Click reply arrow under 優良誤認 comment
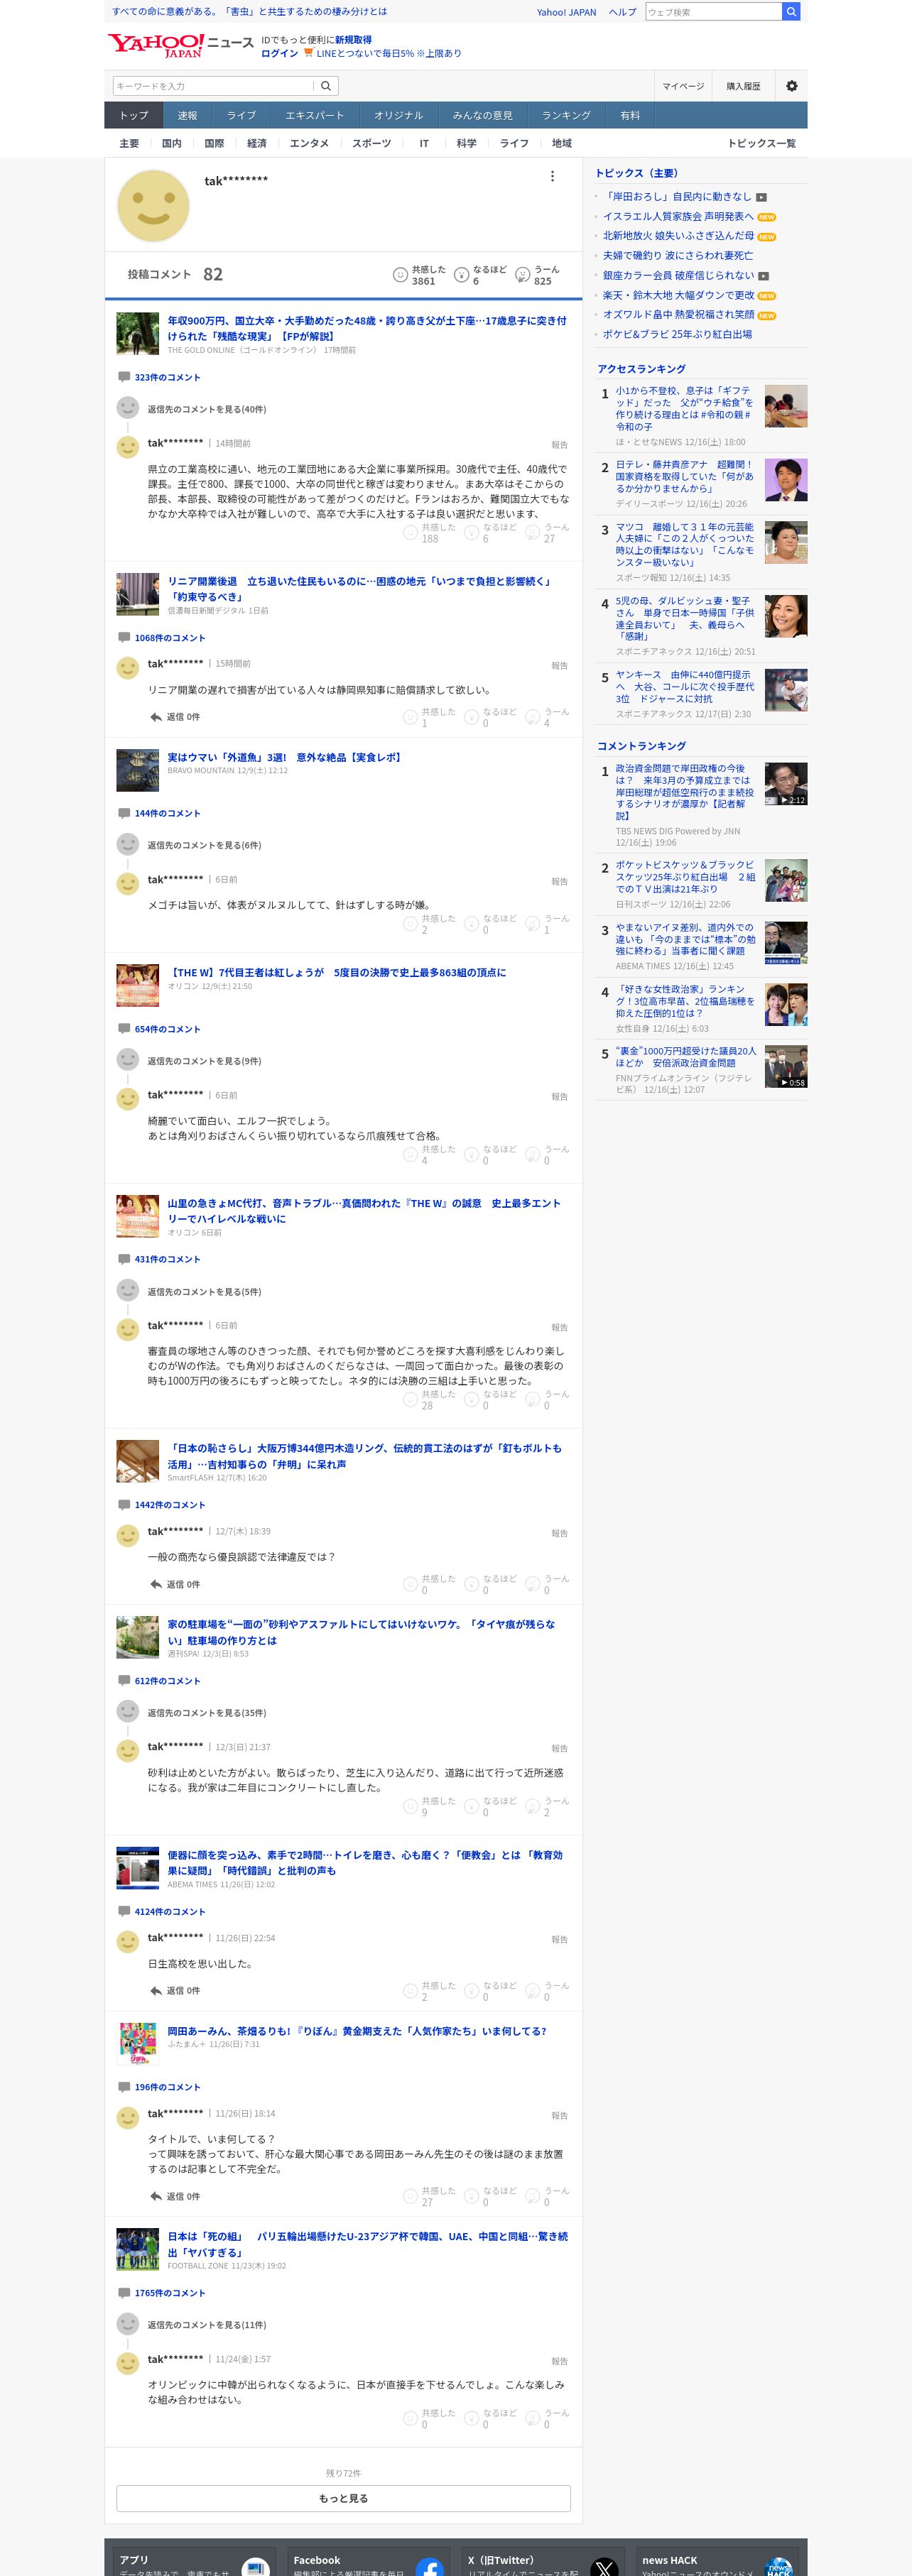Image resolution: width=912 pixels, height=2576 pixels. click(x=156, y=1584)
